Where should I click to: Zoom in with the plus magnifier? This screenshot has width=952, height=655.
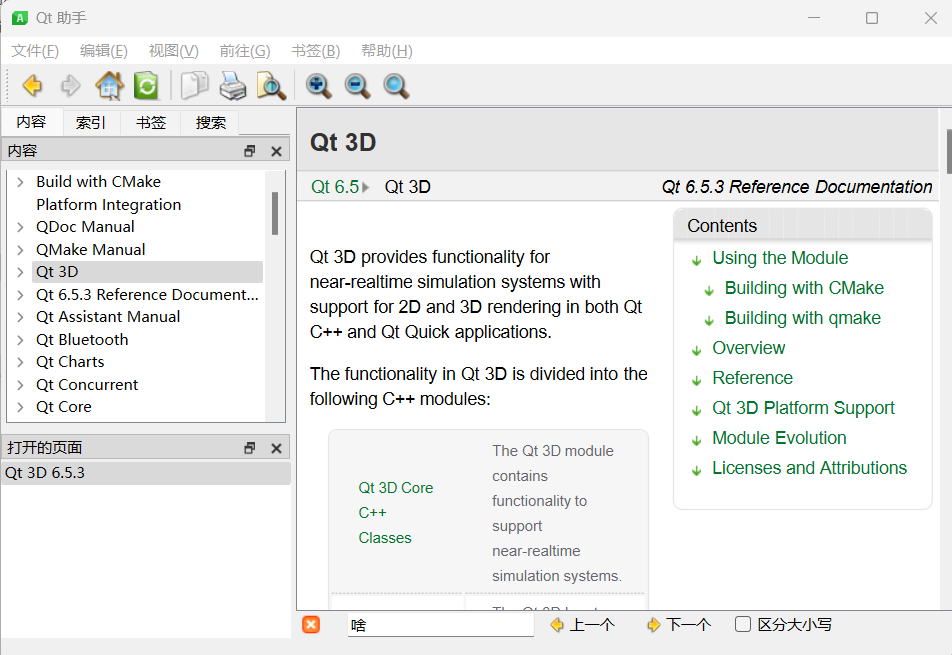click(x=319, y=86)
